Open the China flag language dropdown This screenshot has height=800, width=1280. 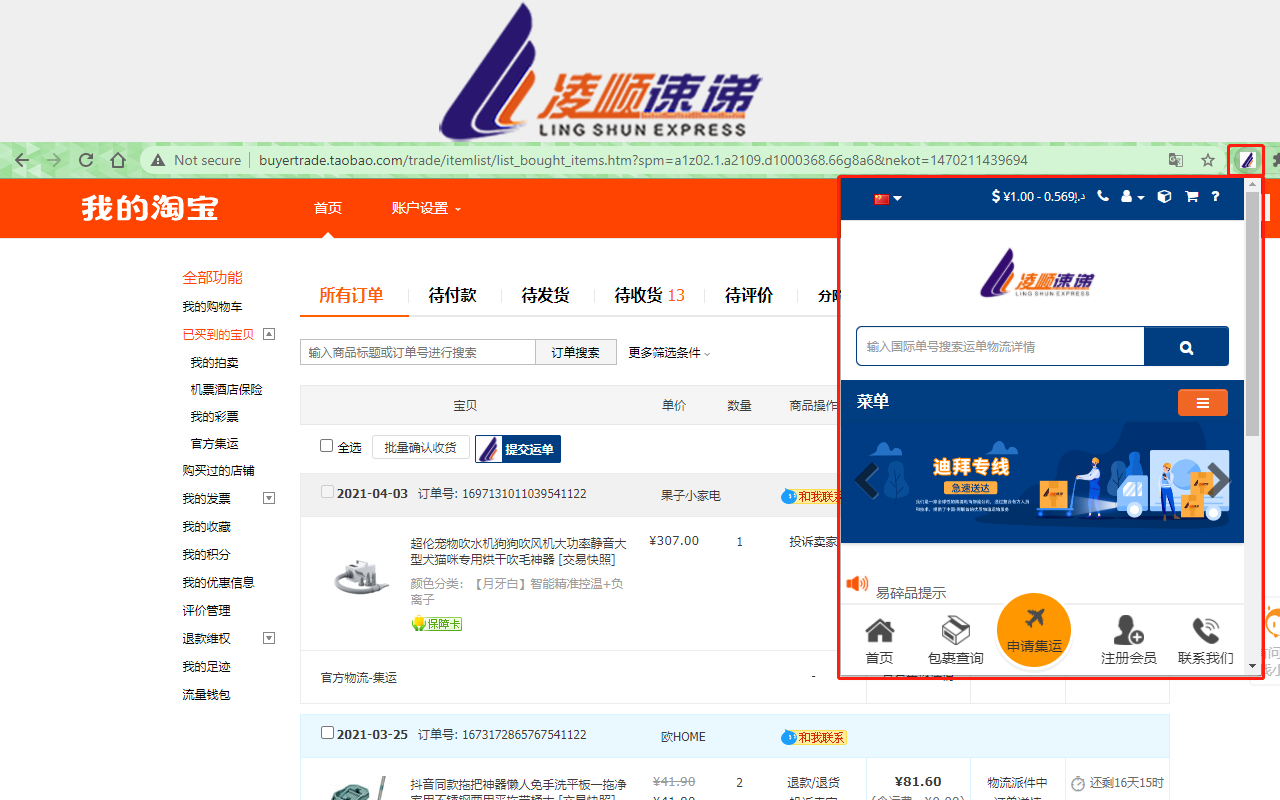click(887, 198)
